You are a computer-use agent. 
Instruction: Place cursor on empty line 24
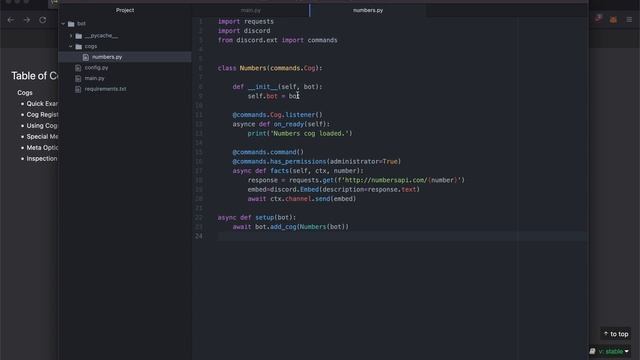pos(402,236)
